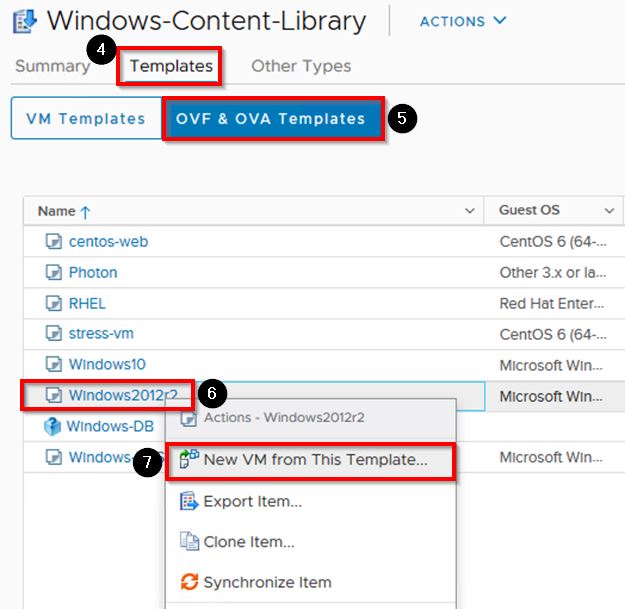625x609 pixels.
Task: Click the Clone Item icon
Action: pyautogui.click(x=189, y=541)
